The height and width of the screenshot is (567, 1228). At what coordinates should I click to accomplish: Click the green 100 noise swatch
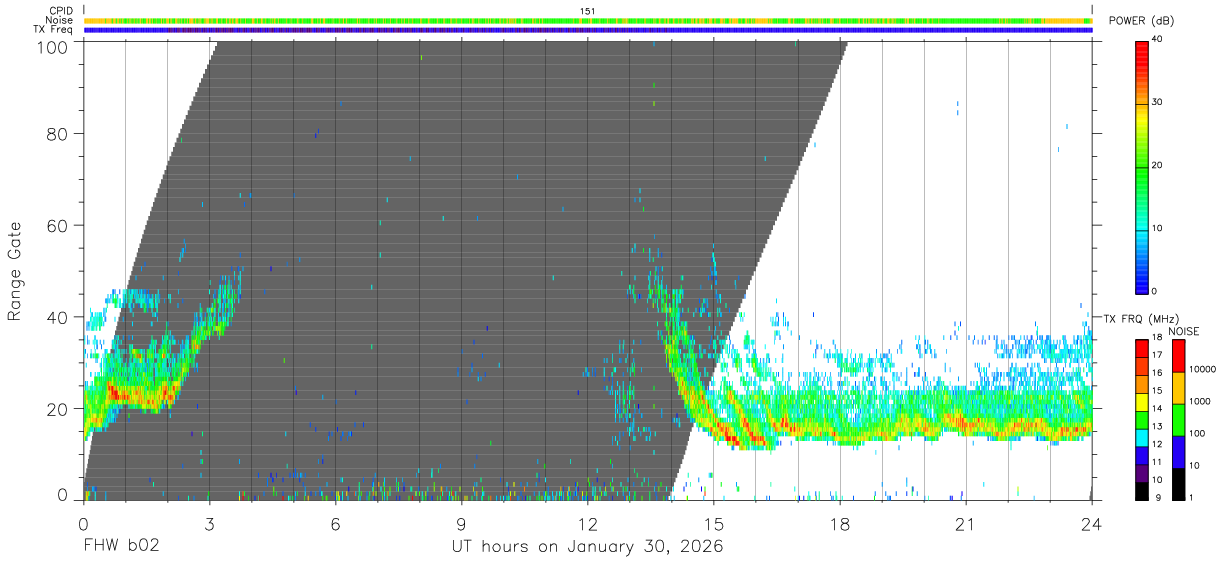[x=1178, y=419]
